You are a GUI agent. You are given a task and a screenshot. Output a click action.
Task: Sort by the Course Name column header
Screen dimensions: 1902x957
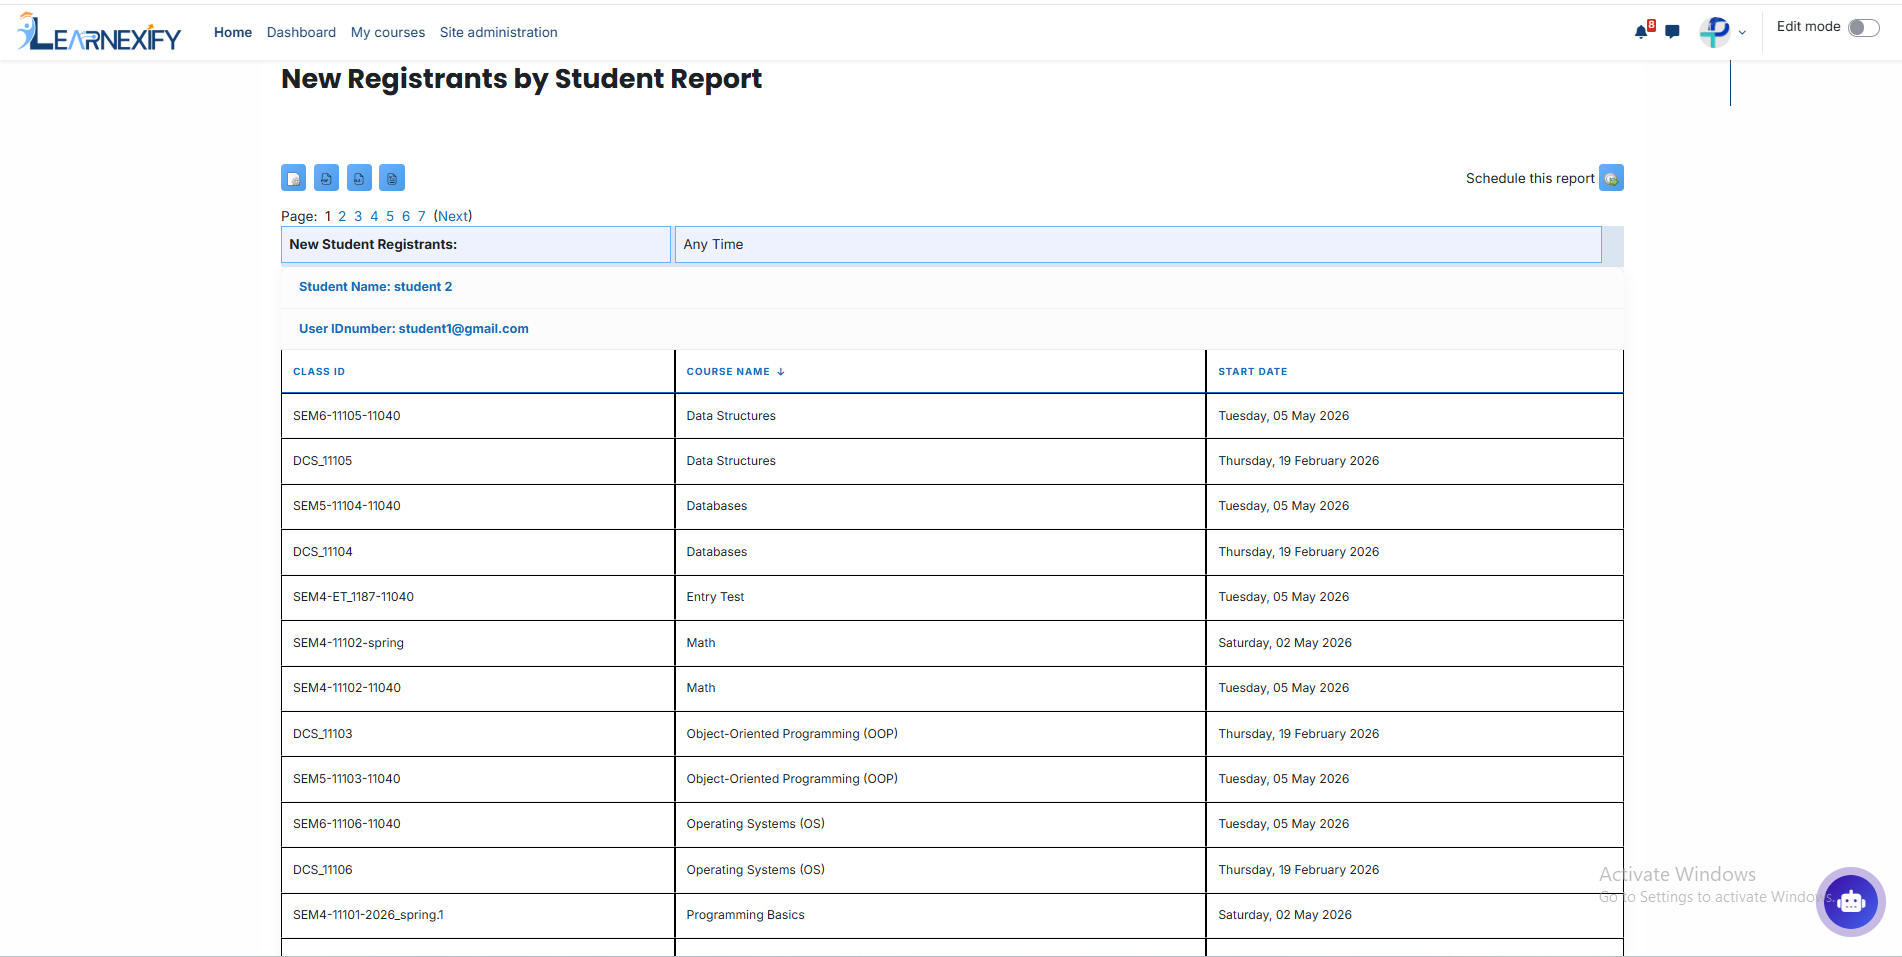[x=728, y=372]
